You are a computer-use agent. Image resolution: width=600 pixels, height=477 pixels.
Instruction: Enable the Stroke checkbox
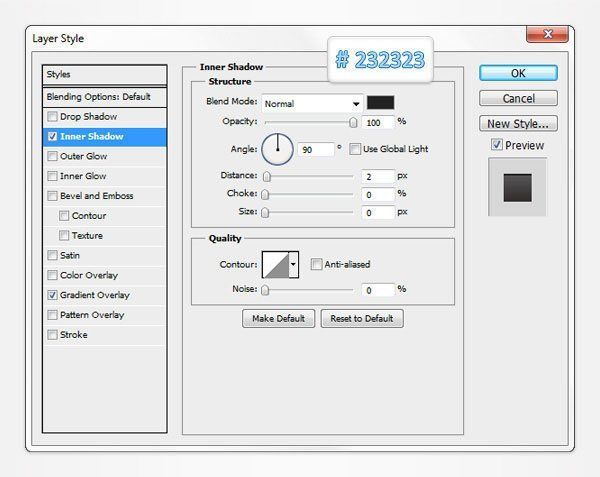pos(52,335)
